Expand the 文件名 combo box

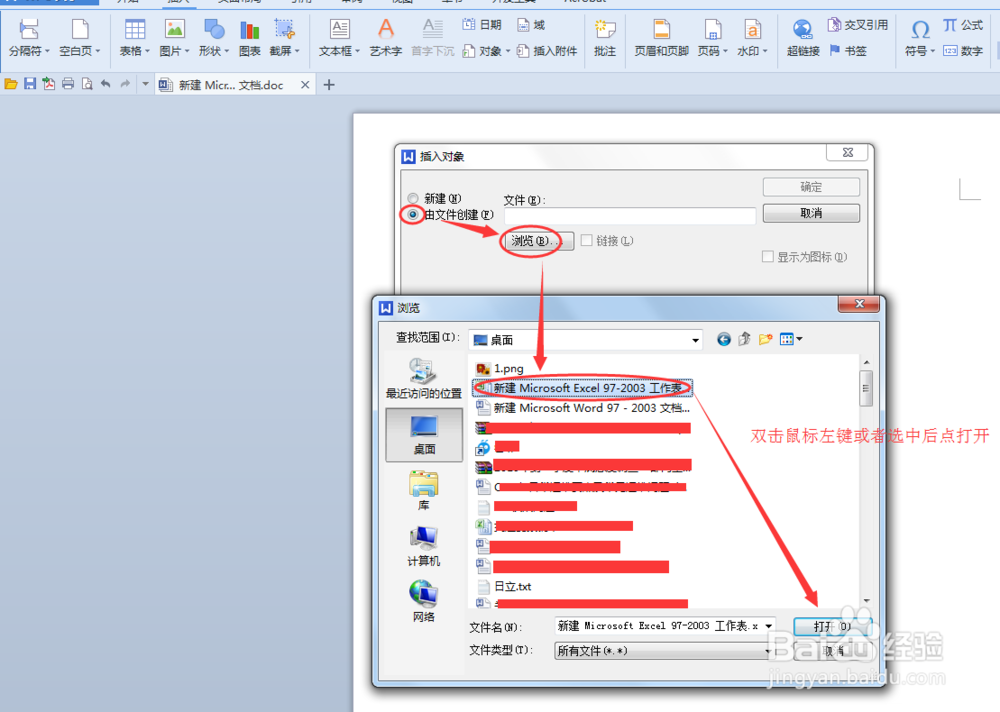769,626
